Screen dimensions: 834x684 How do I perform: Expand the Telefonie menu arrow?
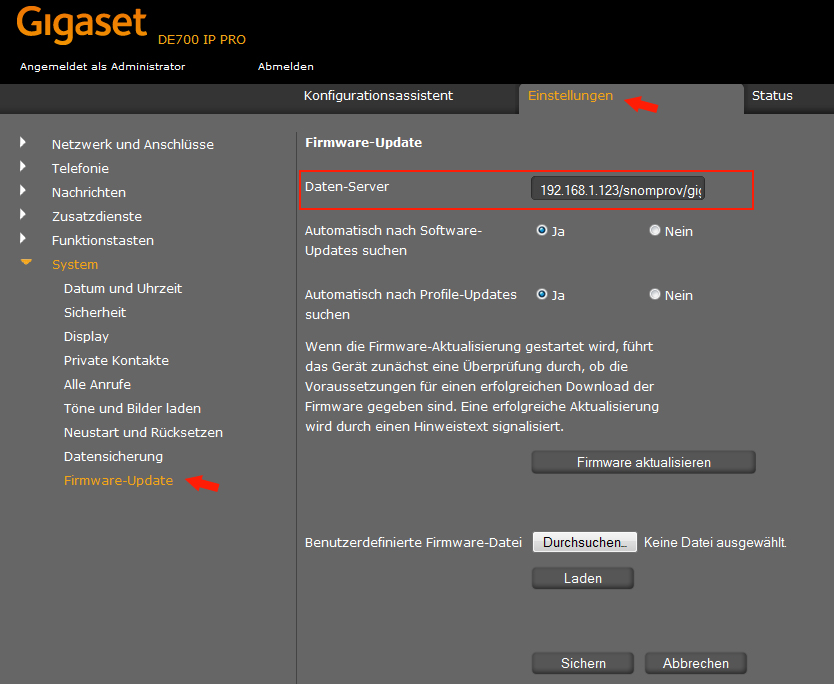point(23,167)
